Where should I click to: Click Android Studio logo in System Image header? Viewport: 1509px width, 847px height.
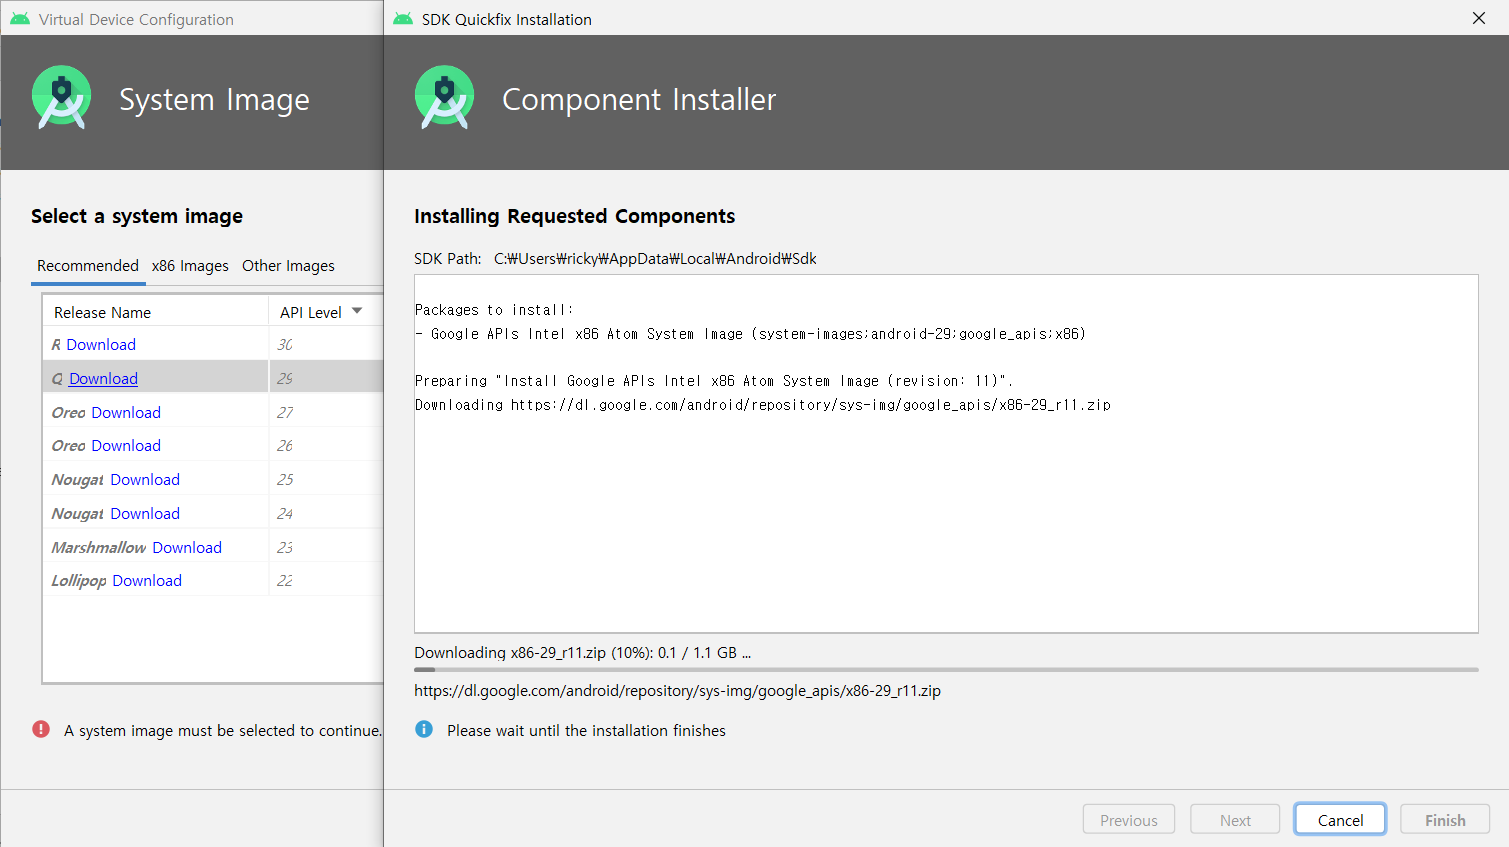point(62,97)
